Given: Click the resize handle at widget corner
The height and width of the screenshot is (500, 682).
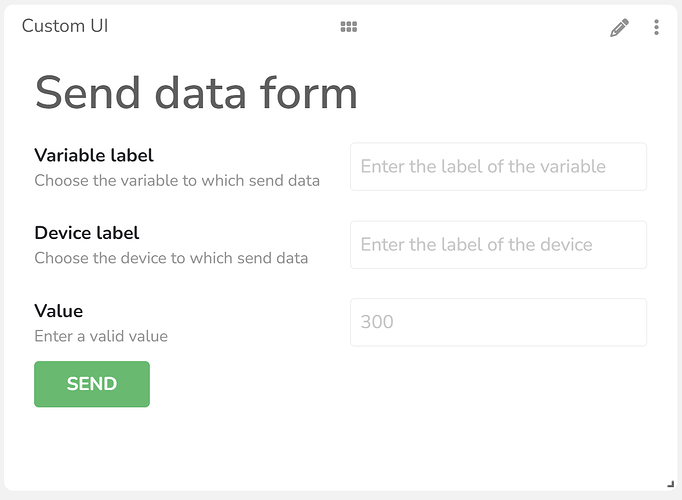Looking at the screenshot, I should click(x=670, y=484).
